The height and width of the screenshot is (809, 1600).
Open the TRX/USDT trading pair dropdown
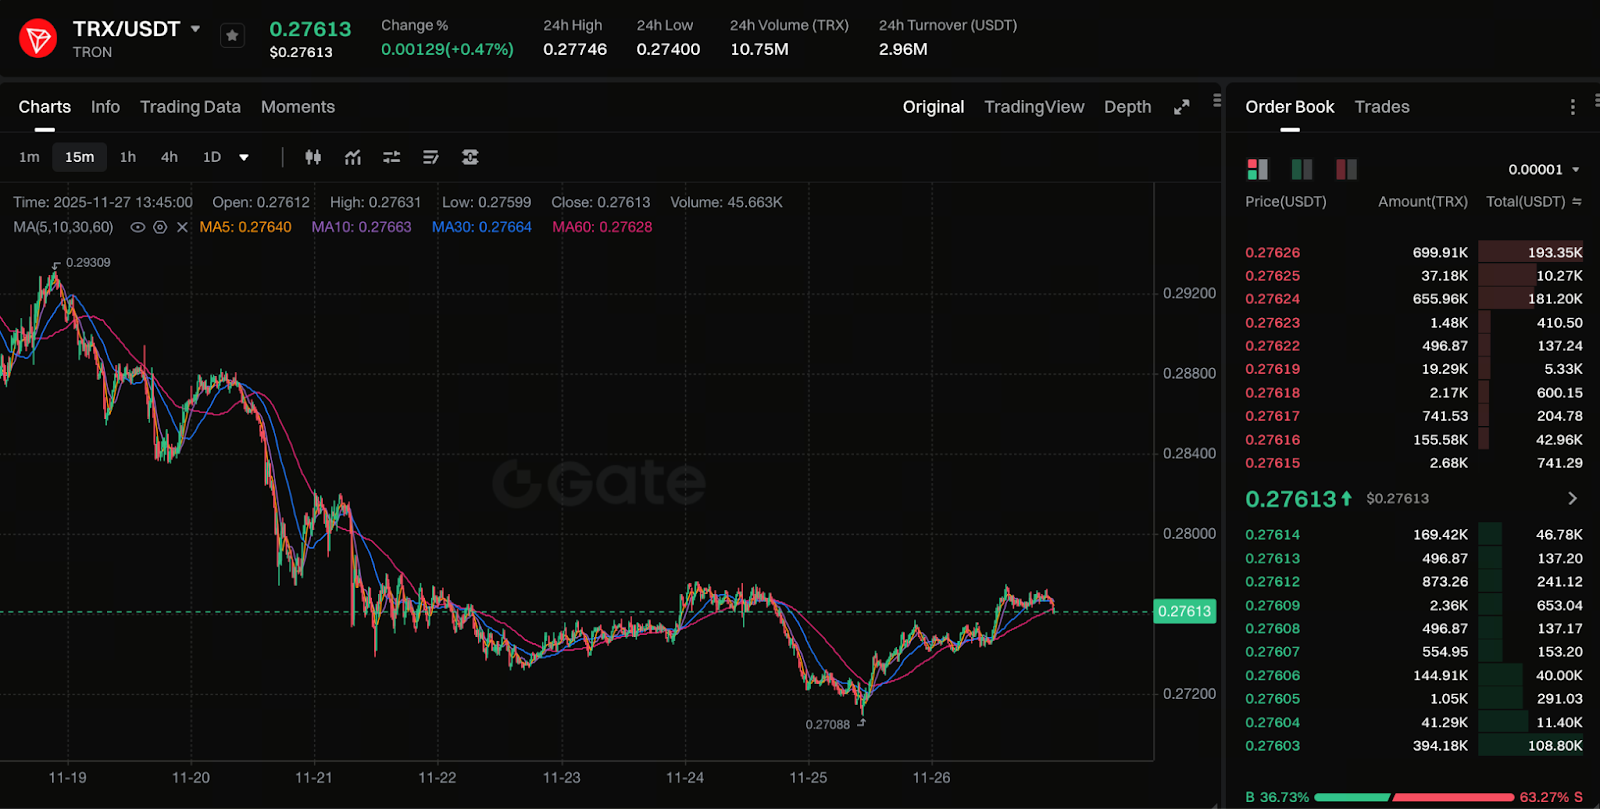tap(195, 29)
